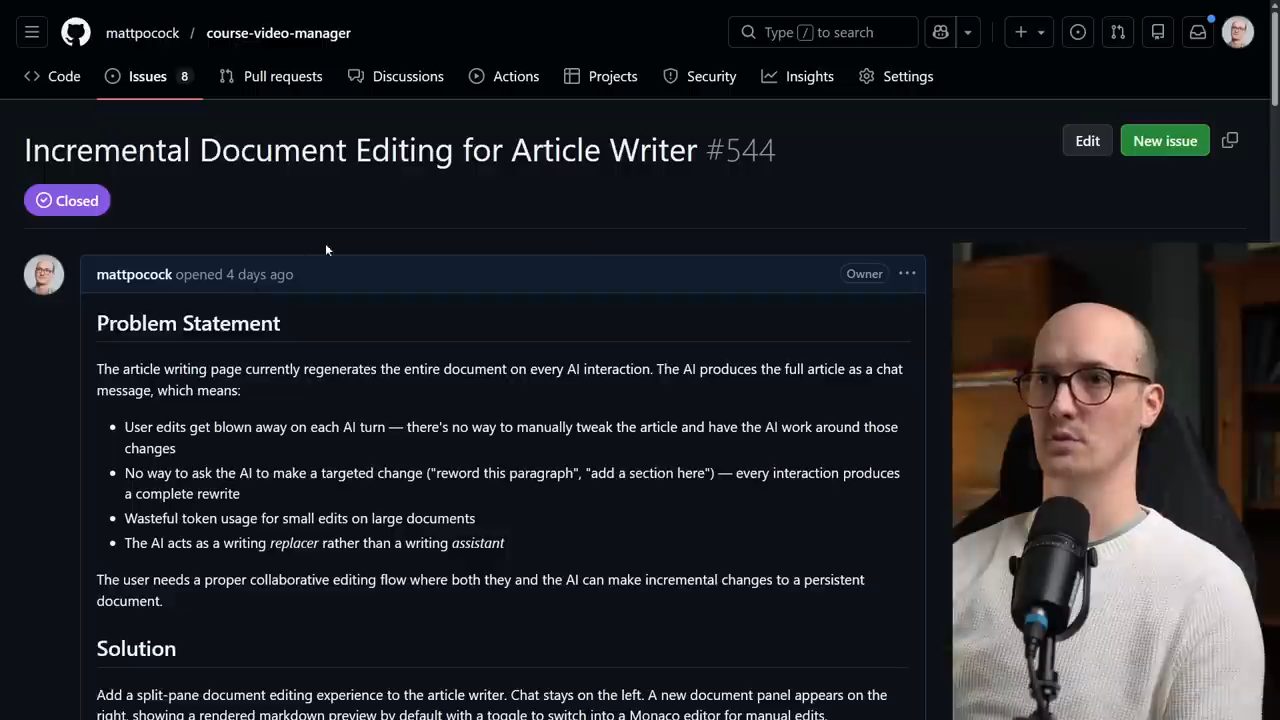Image resolution: width=1280 pixels, height=720 pixels.
Task: Go to GitHub homepage via Octocat logo
Action: pyautogui.click(x=76, y=32)
